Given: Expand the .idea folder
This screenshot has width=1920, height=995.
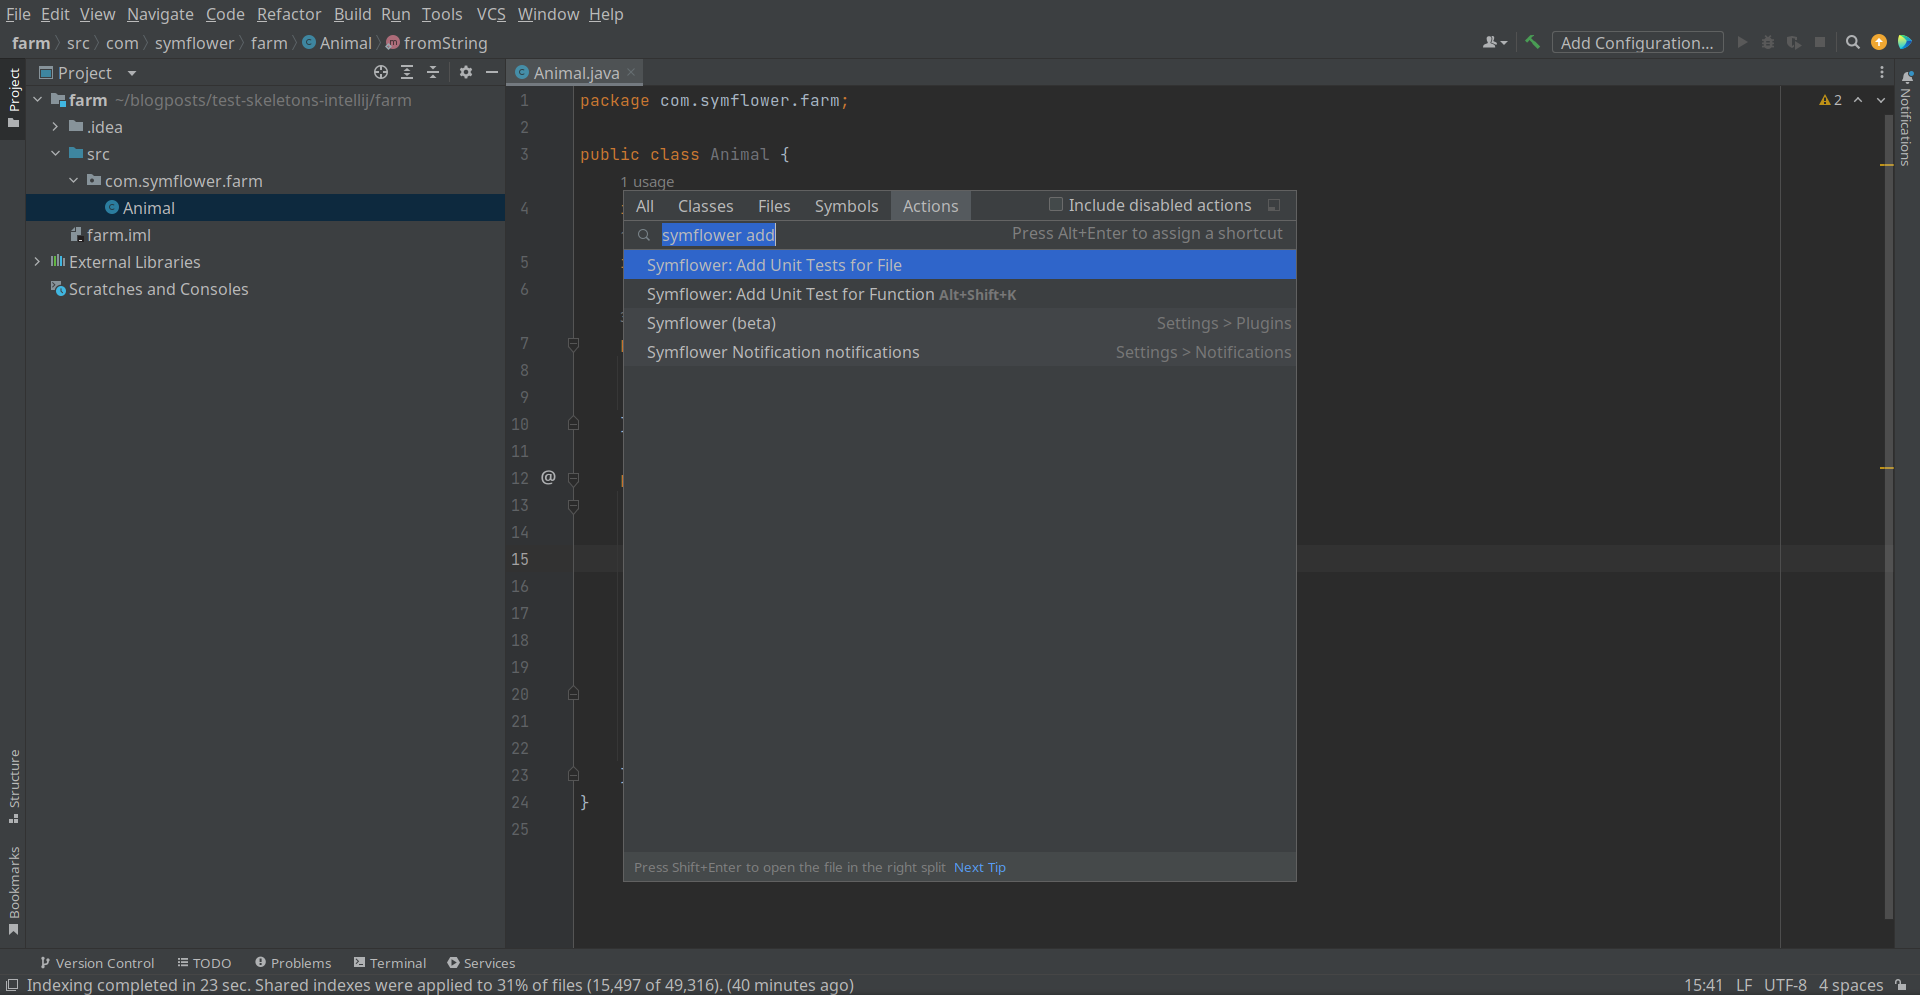Looking at the screenshot, I should (55, 127).
